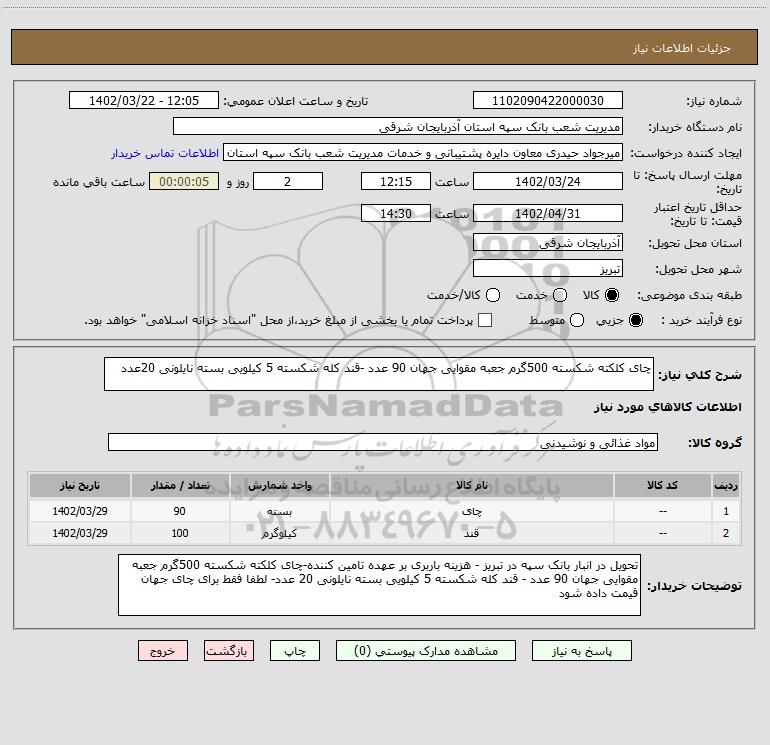Click the request creator field میرجواد حیدری
Image resolution: width=770 pixels, height=745 pixels.
(x=423, y=152)
